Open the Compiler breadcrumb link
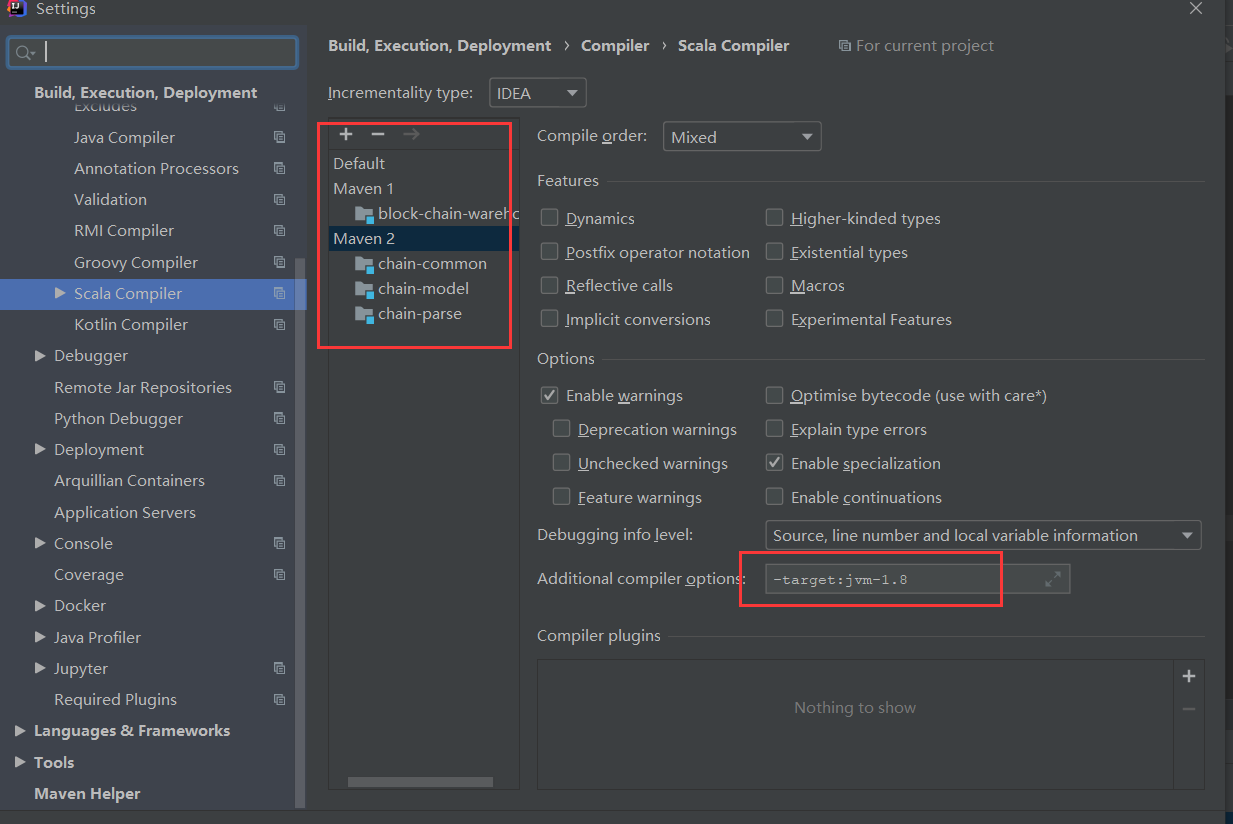This screenshot has width=1233, height=824. (615, 45)
